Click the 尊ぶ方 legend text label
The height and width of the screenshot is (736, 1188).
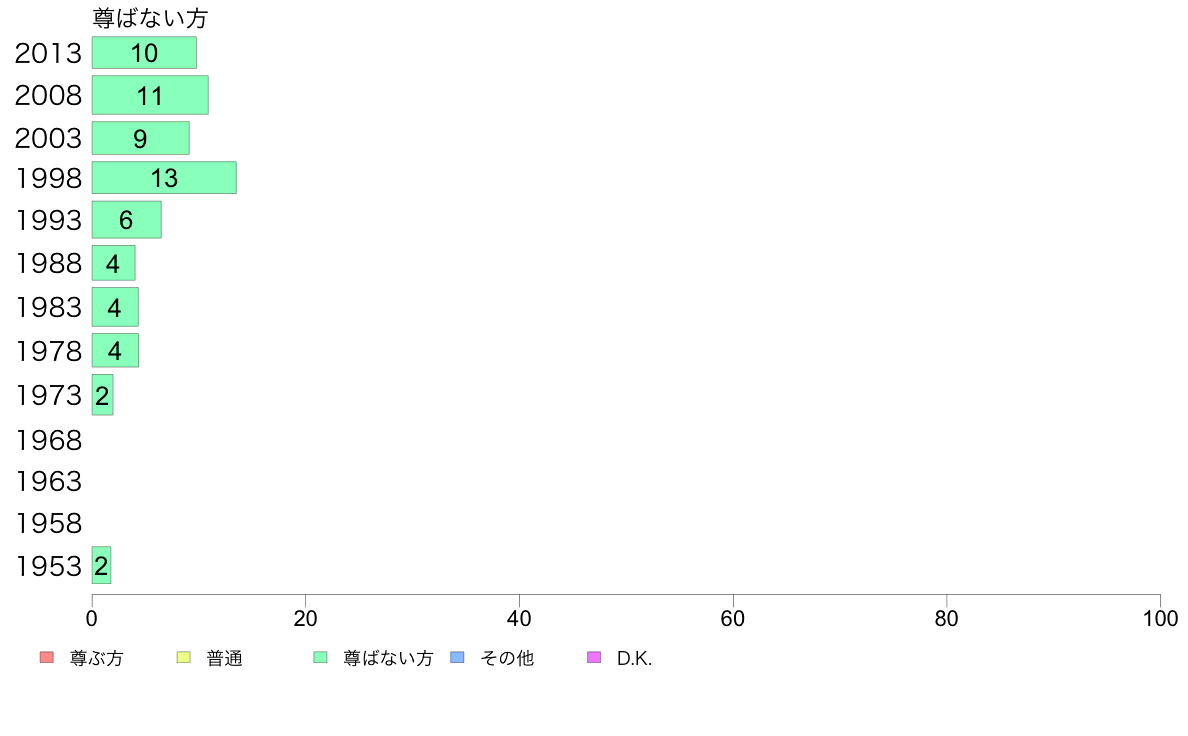(x=96, y=658)
